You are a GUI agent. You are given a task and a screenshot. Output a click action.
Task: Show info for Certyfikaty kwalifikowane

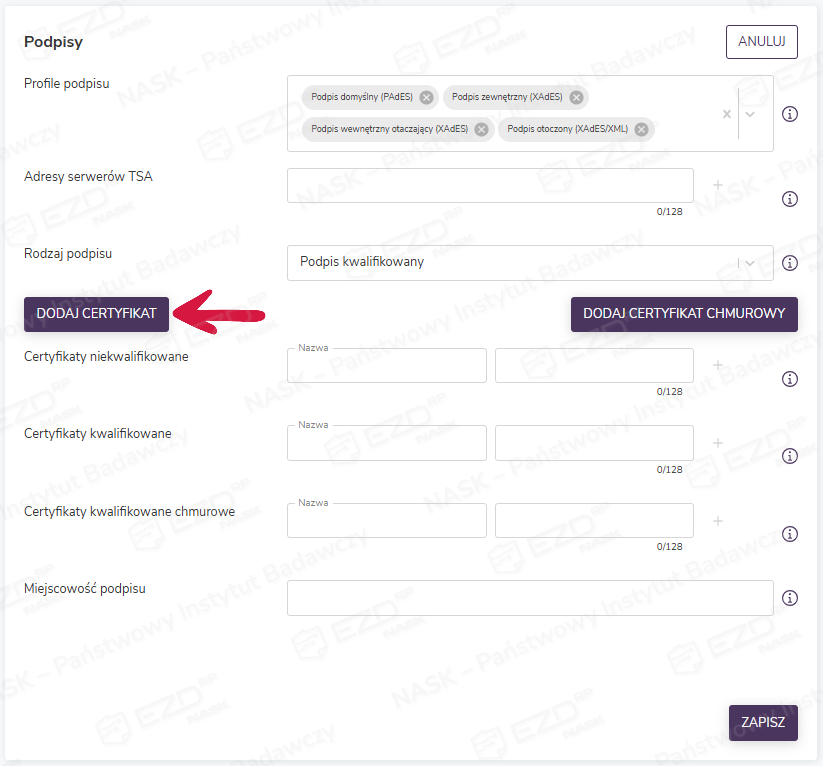789,456
